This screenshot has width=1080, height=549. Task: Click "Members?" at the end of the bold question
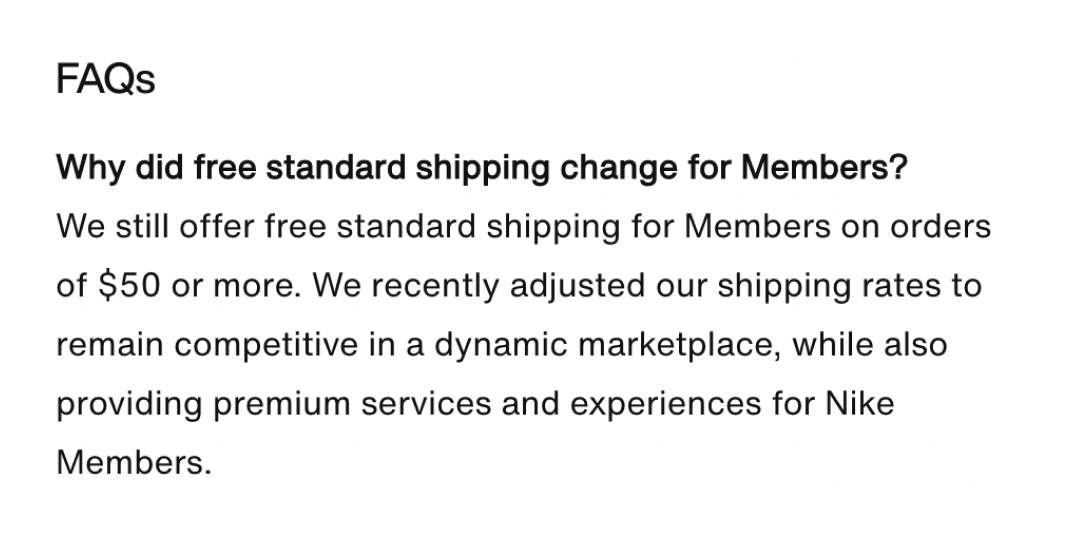pos(824,167)
